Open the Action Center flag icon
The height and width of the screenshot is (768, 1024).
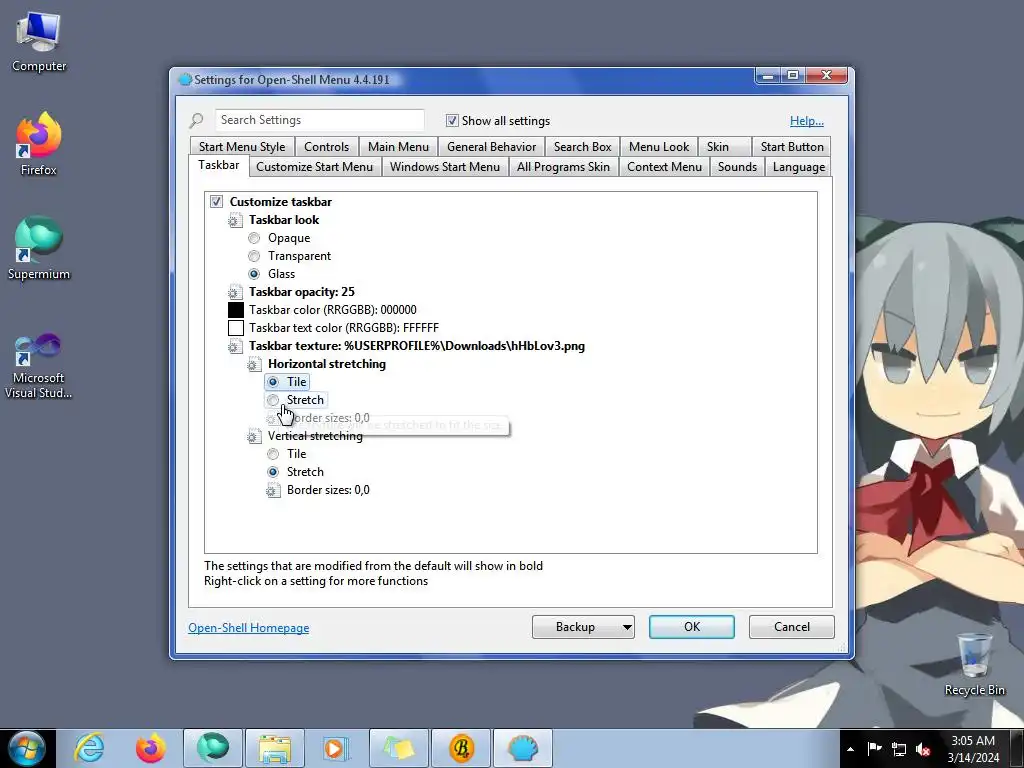click(x=874, y=749)
